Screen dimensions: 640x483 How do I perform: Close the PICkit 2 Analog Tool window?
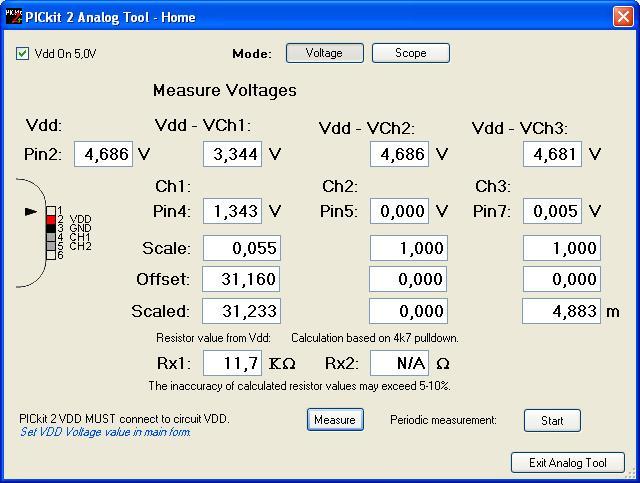(x=623, y=17)
